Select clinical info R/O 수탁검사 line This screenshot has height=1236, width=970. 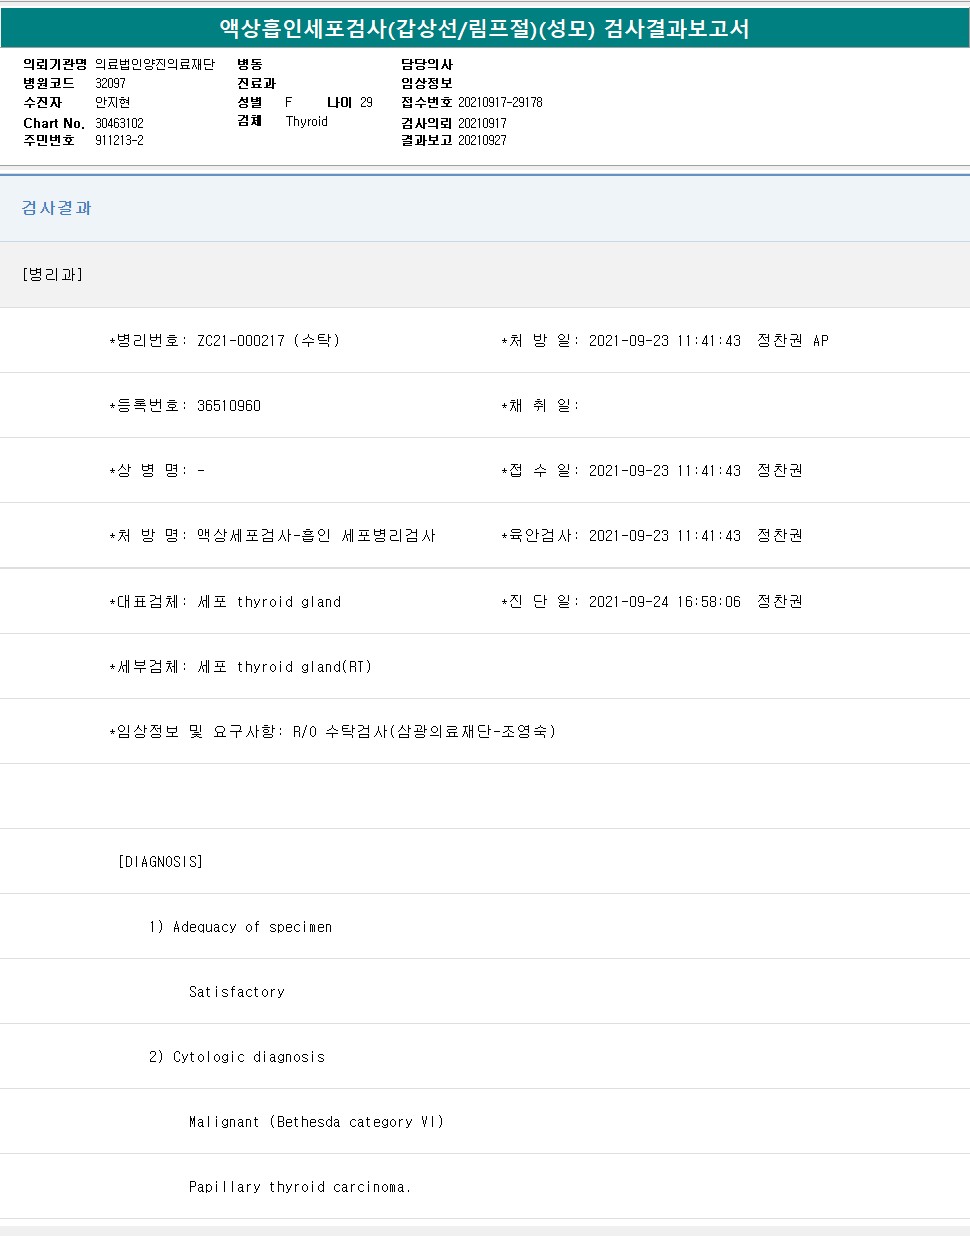333,732
